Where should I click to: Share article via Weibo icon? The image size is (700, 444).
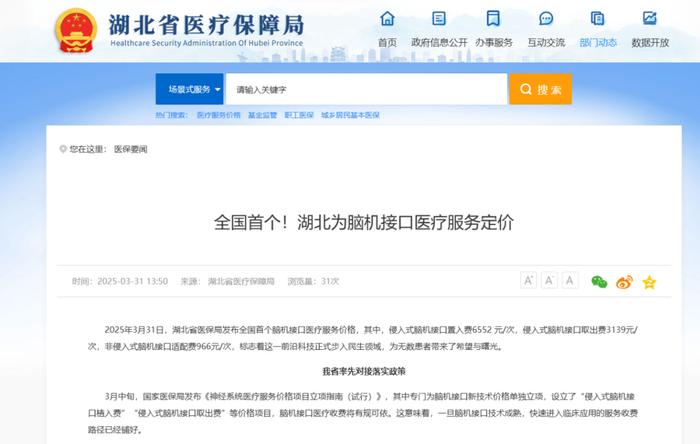tap(624, 282)
